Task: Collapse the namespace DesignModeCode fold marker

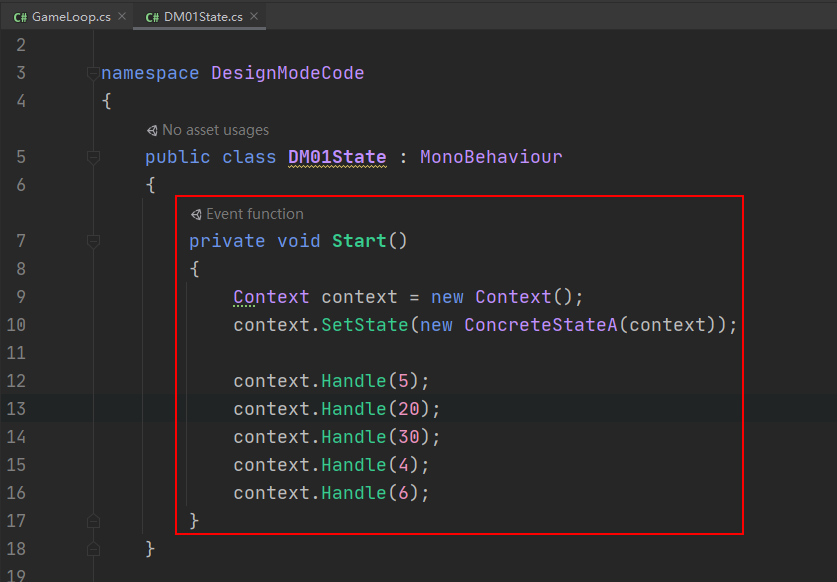Action: (x=93, y=73)
